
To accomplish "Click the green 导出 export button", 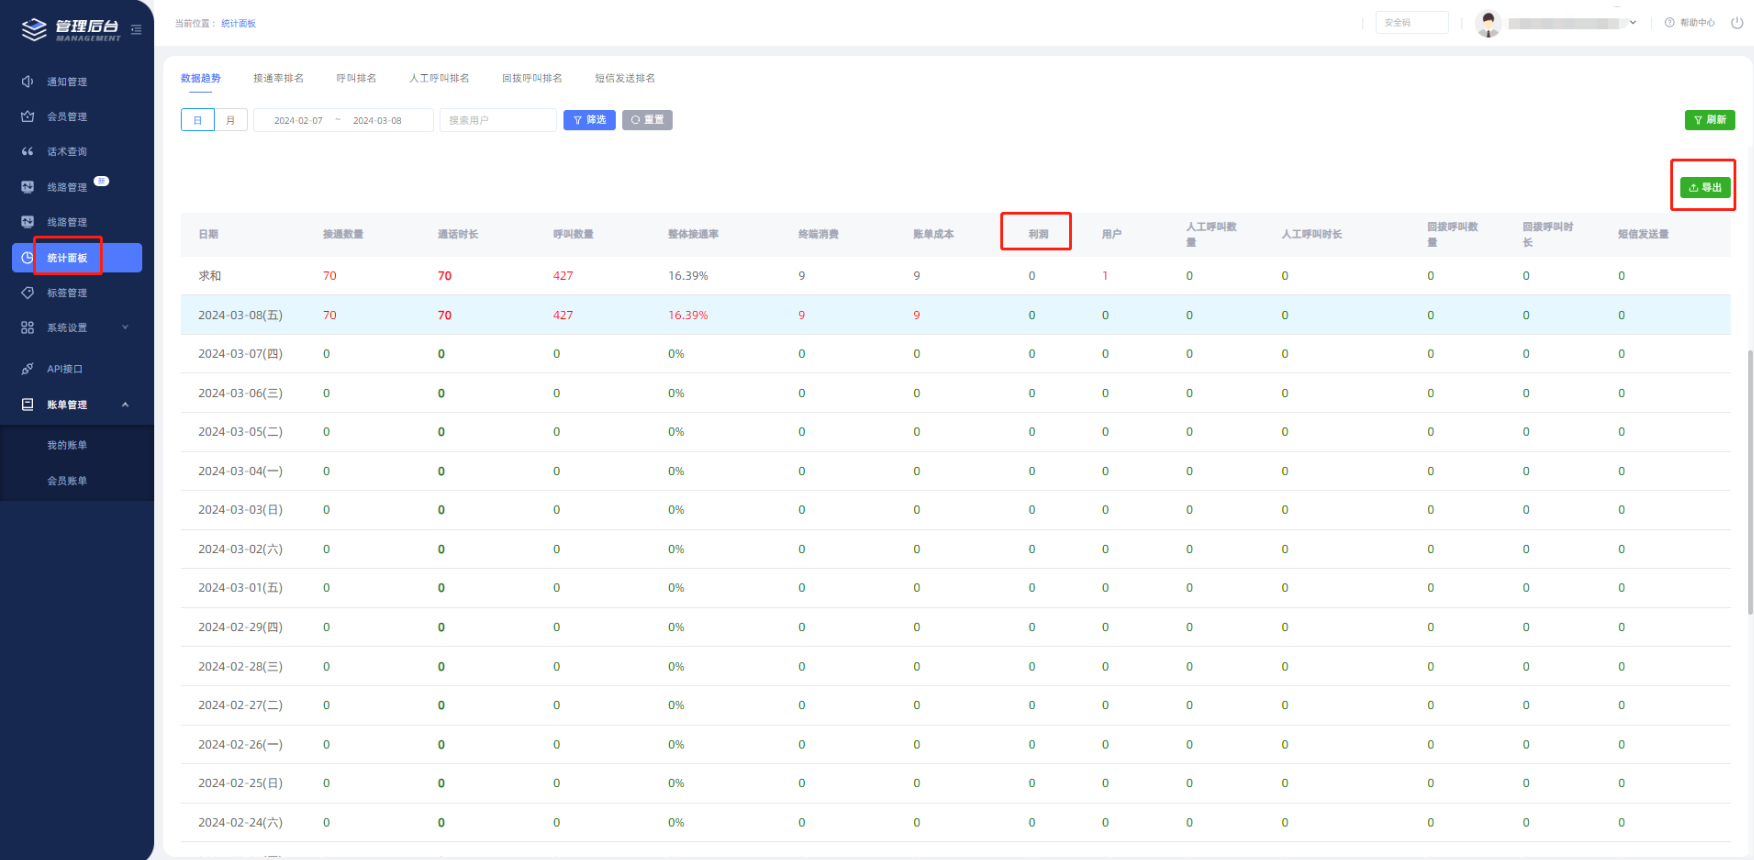I will click(x=1705, y=187).
